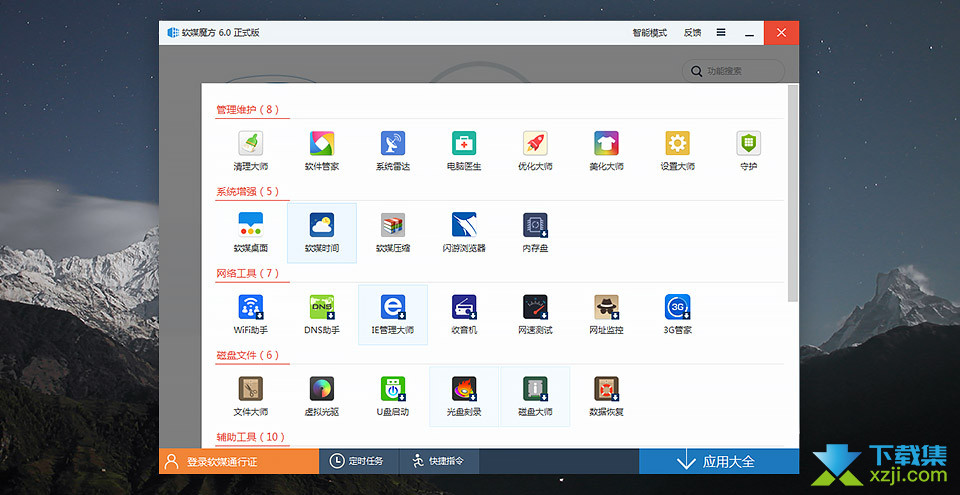
Task: Open 网址监控 spy icon
Action: pos(606,315)
